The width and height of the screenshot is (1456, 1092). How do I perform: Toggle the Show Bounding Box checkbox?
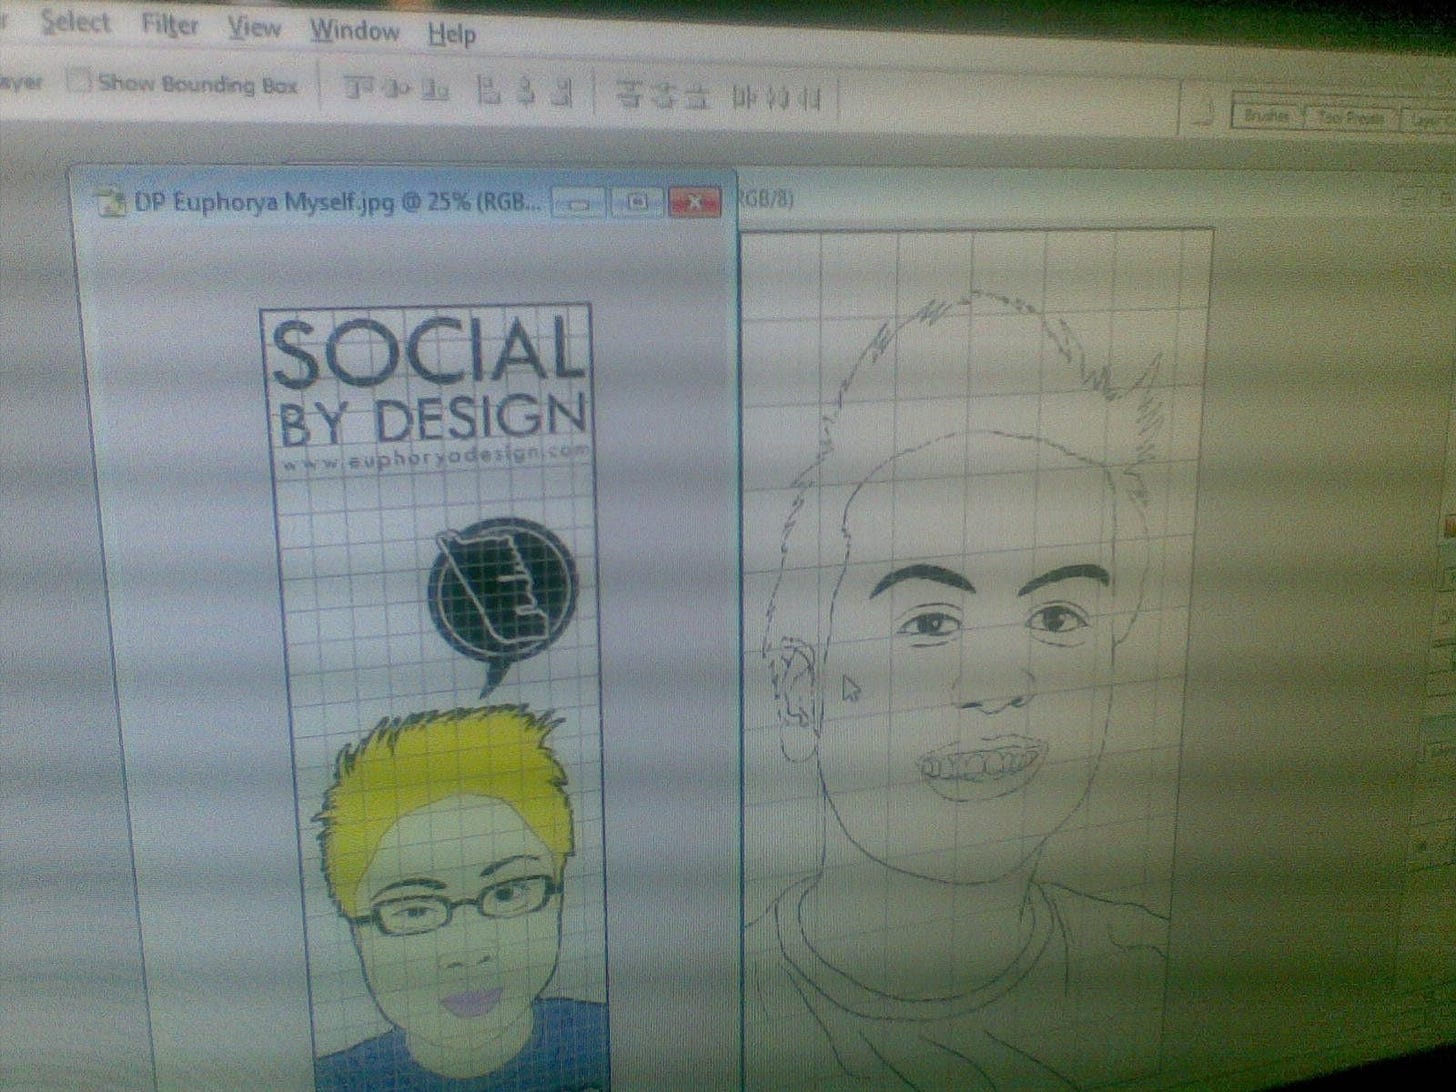[79, 81]
